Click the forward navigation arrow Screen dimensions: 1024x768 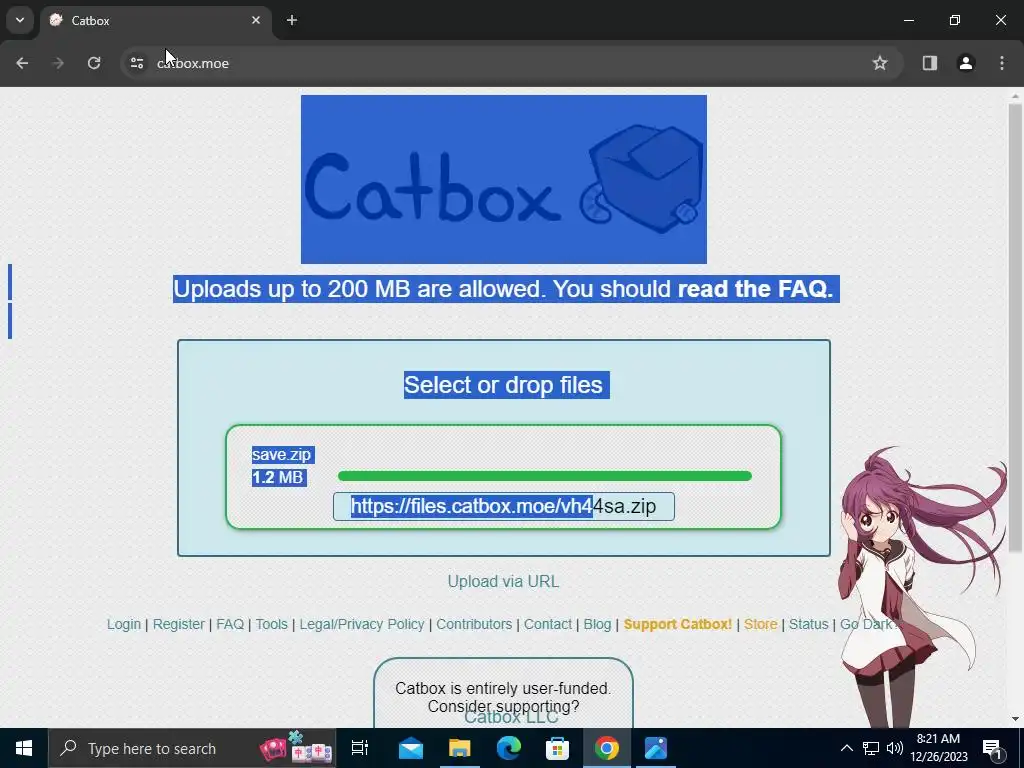point(58,63)
